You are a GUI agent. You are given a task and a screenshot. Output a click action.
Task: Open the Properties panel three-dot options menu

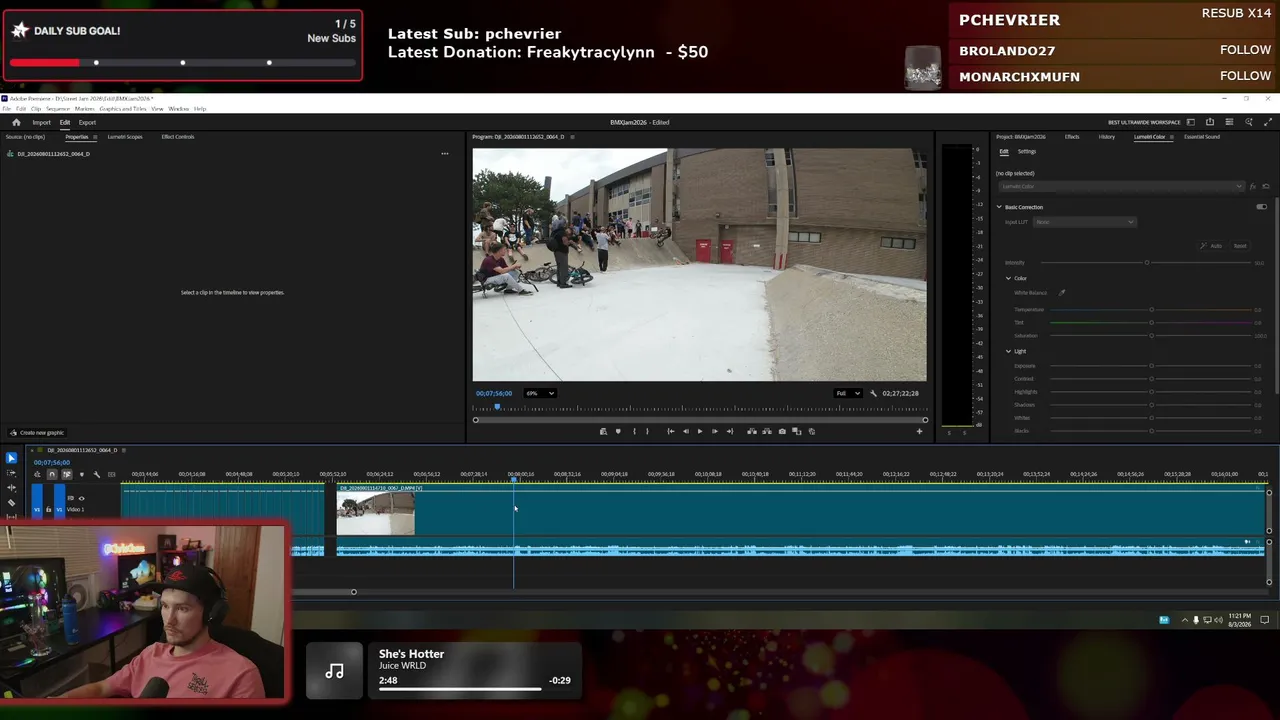[x=445, y=154]
